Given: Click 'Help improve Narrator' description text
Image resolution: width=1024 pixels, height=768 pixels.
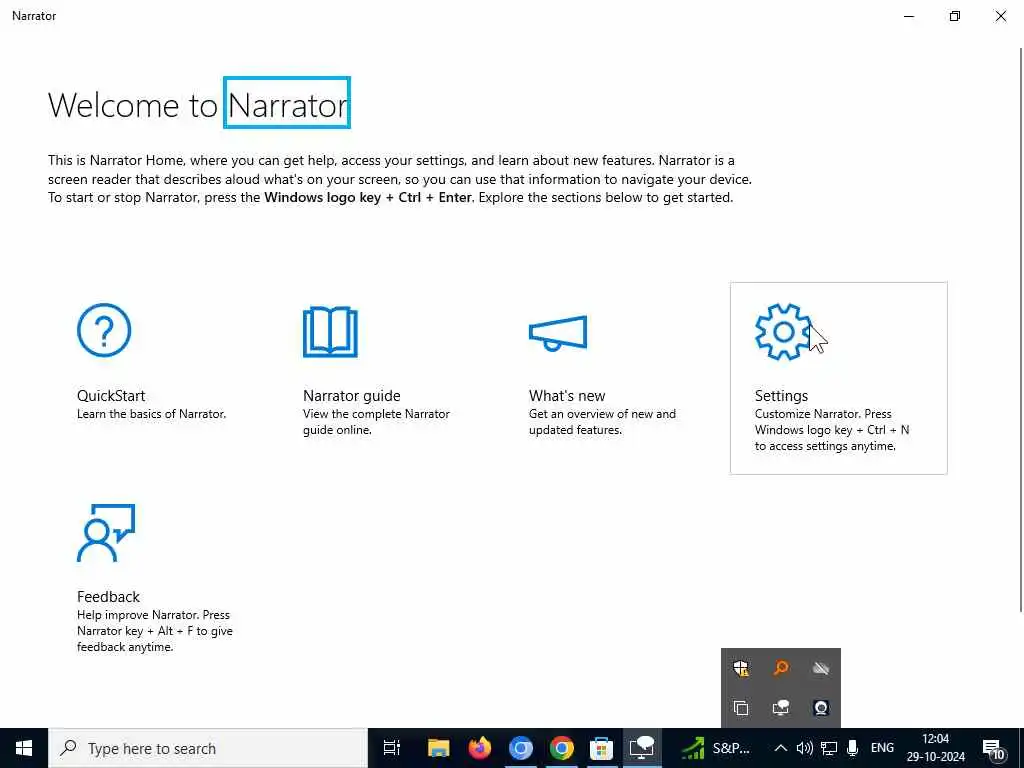Looking at the screenshot, I should (155, 631).
